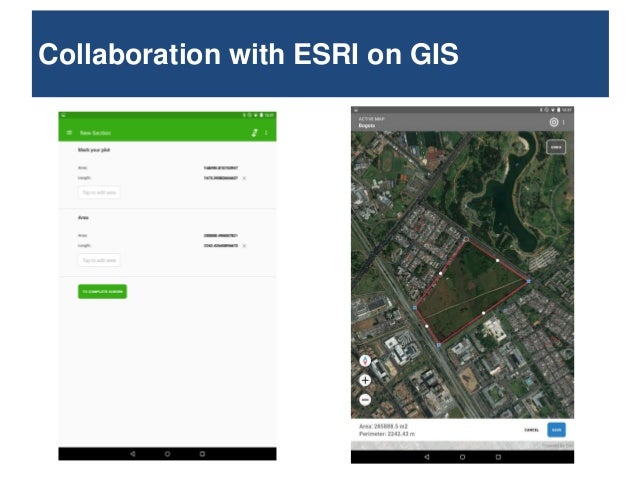Open hamburger menu in green form app
Viewport: 638px width, 479px height.
coord(69,133)
